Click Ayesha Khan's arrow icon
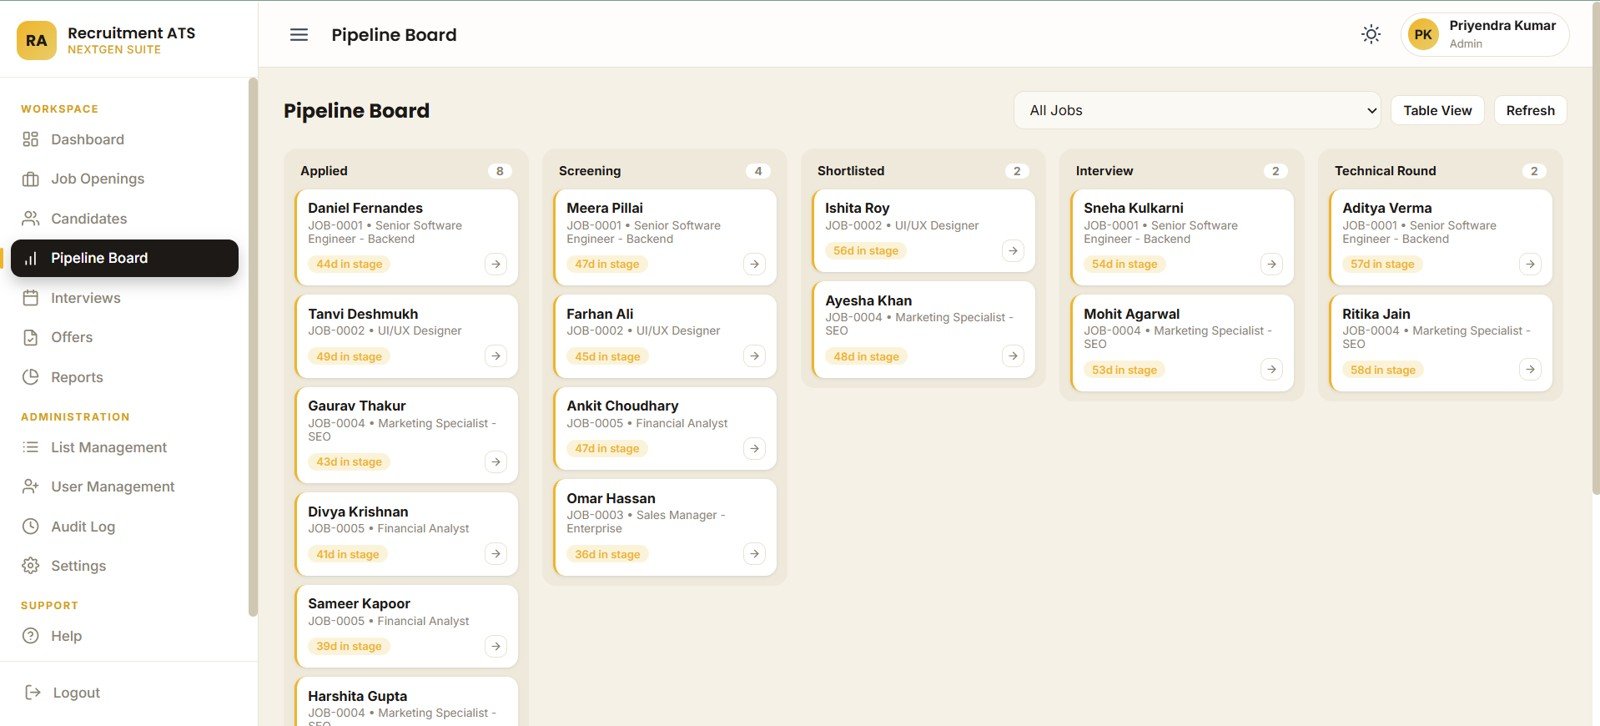This screenshot has height=726, width=1600. (x=1013, y=356)
